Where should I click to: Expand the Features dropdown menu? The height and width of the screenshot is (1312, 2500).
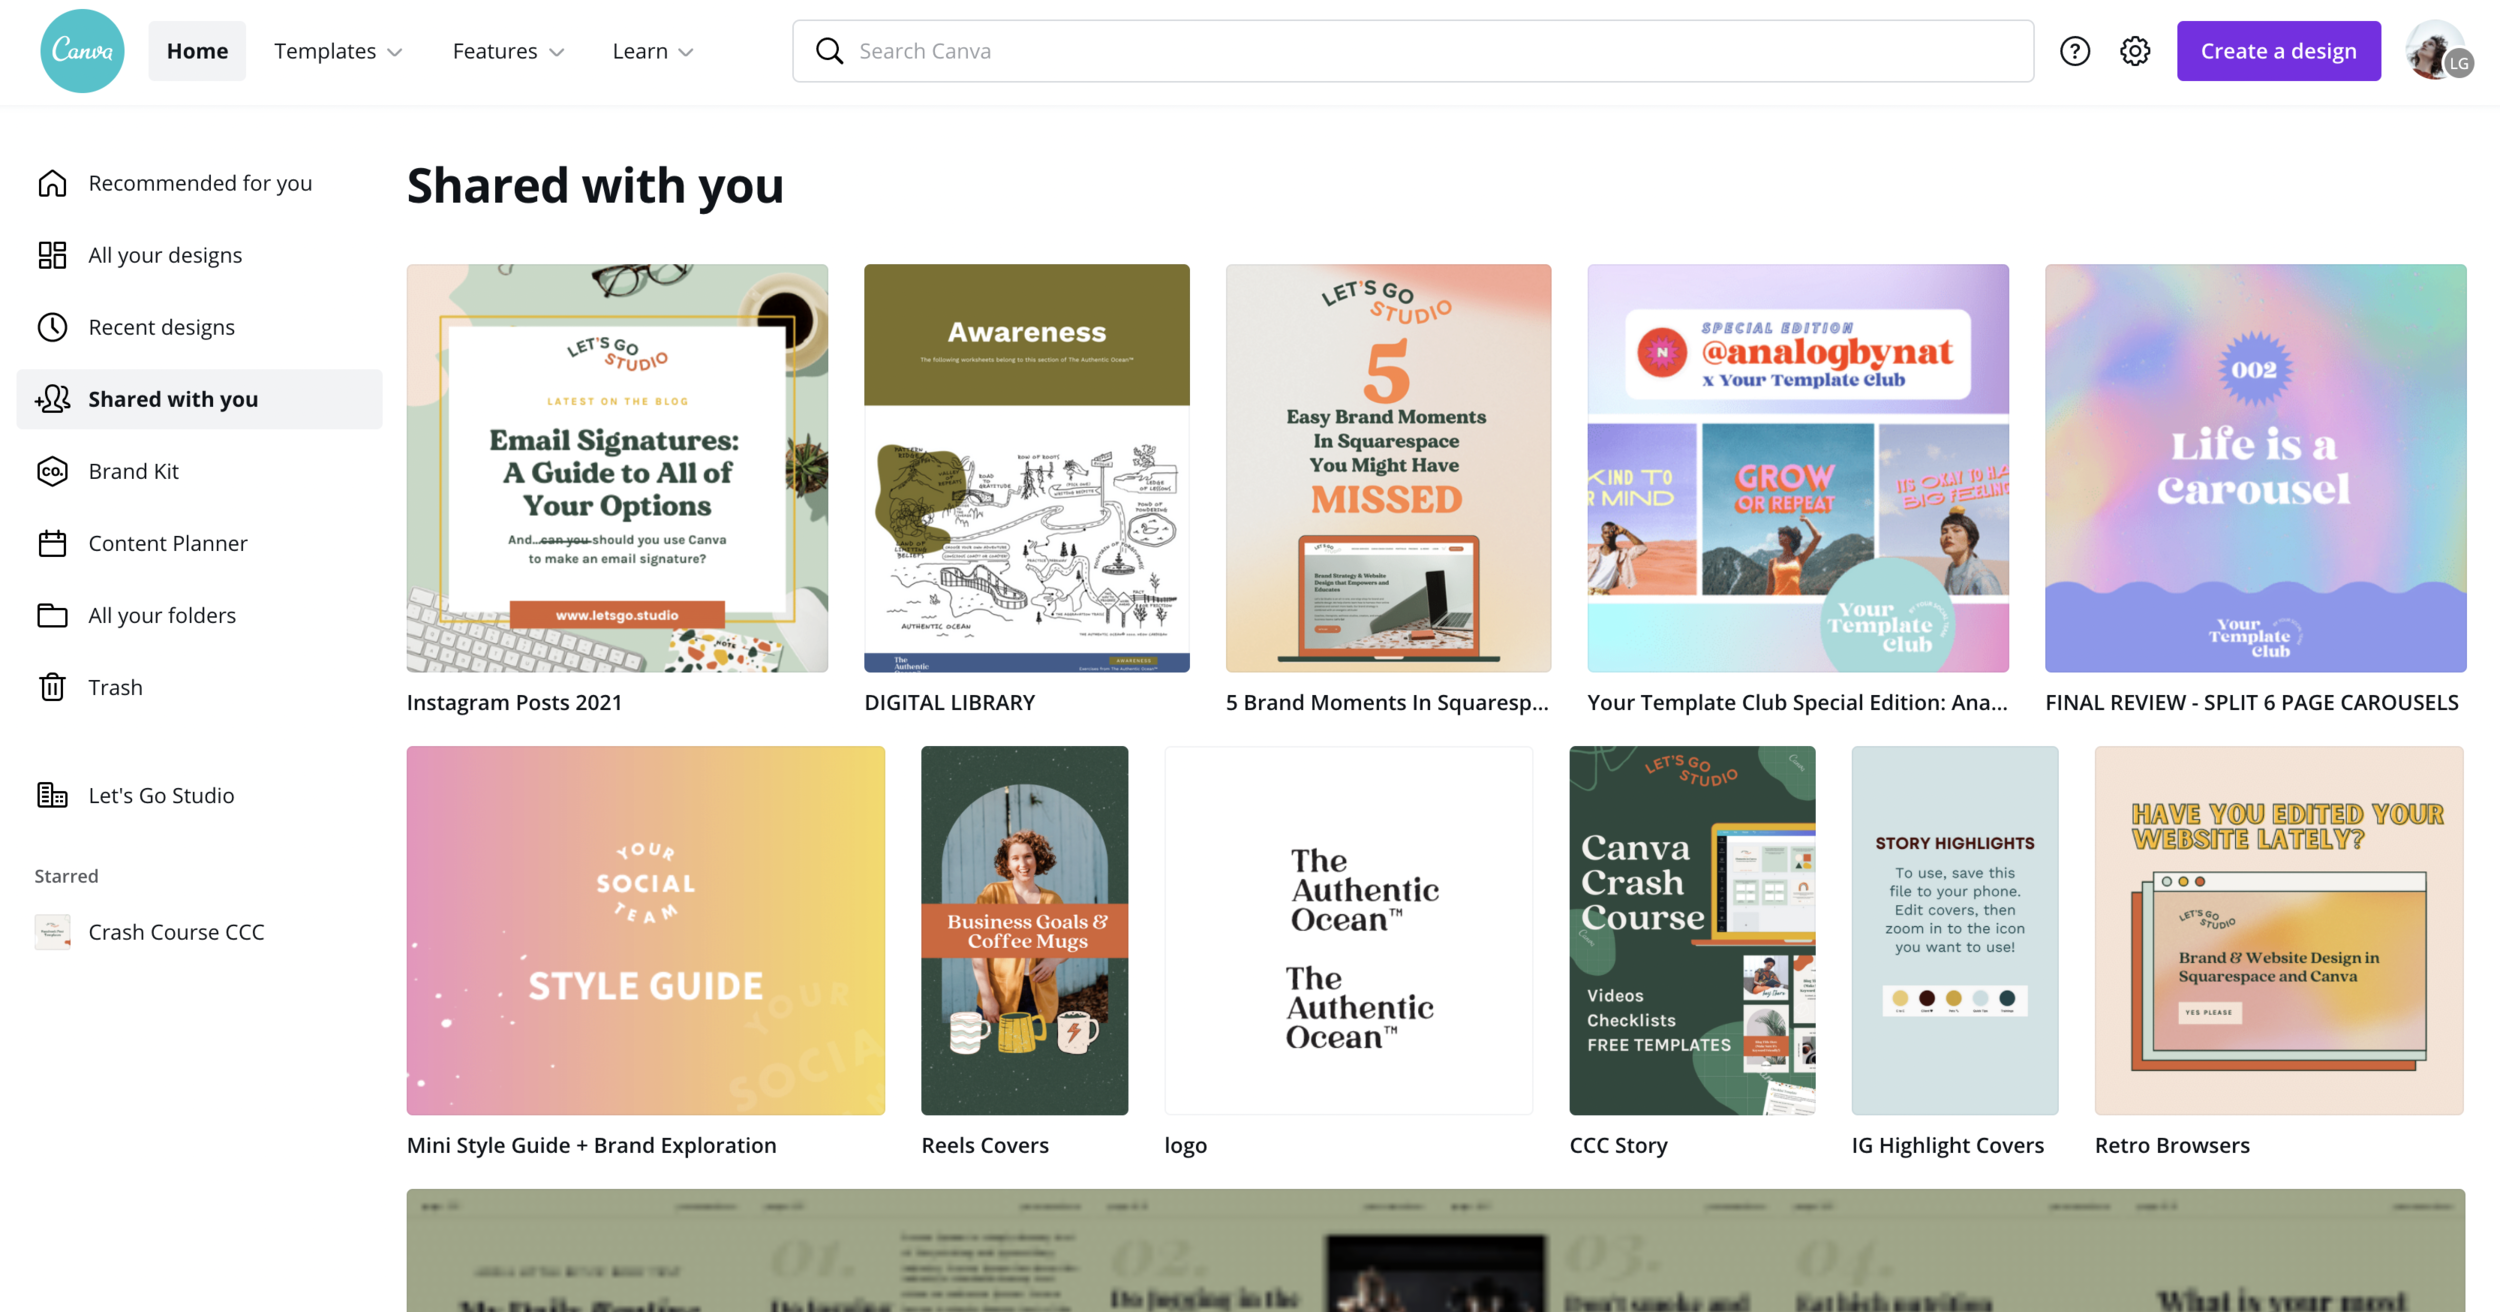[508, 51]
